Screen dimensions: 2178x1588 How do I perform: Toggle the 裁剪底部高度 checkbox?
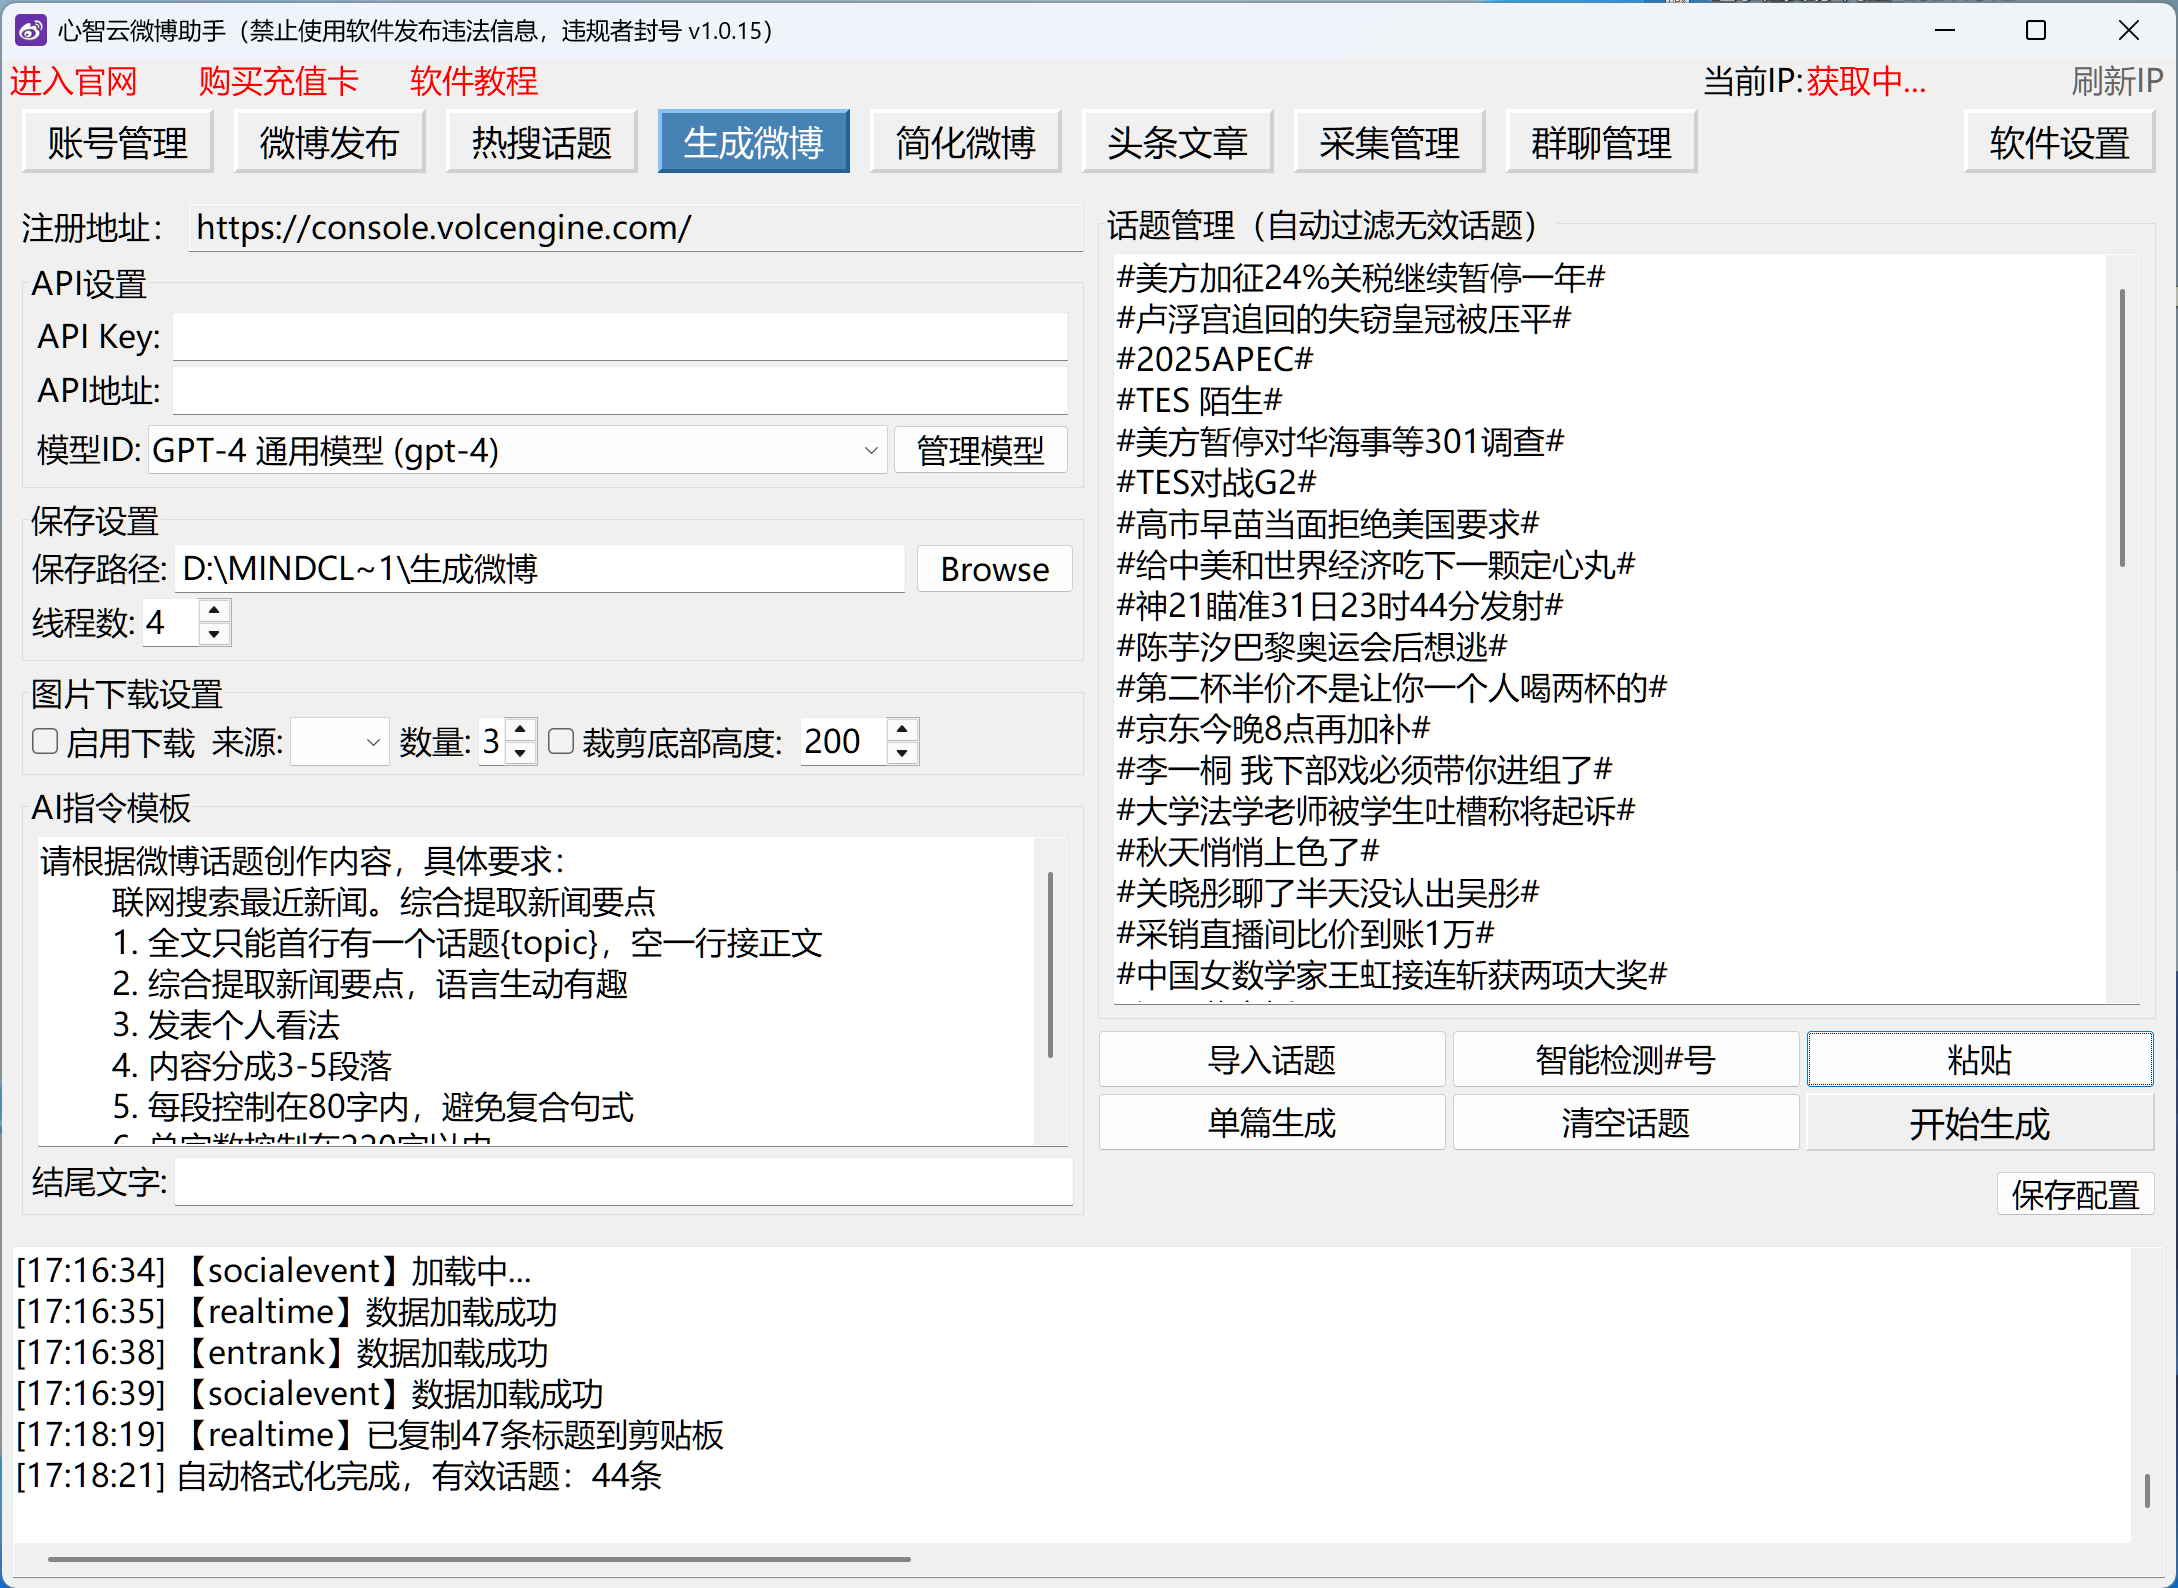[x=561, y=741]
